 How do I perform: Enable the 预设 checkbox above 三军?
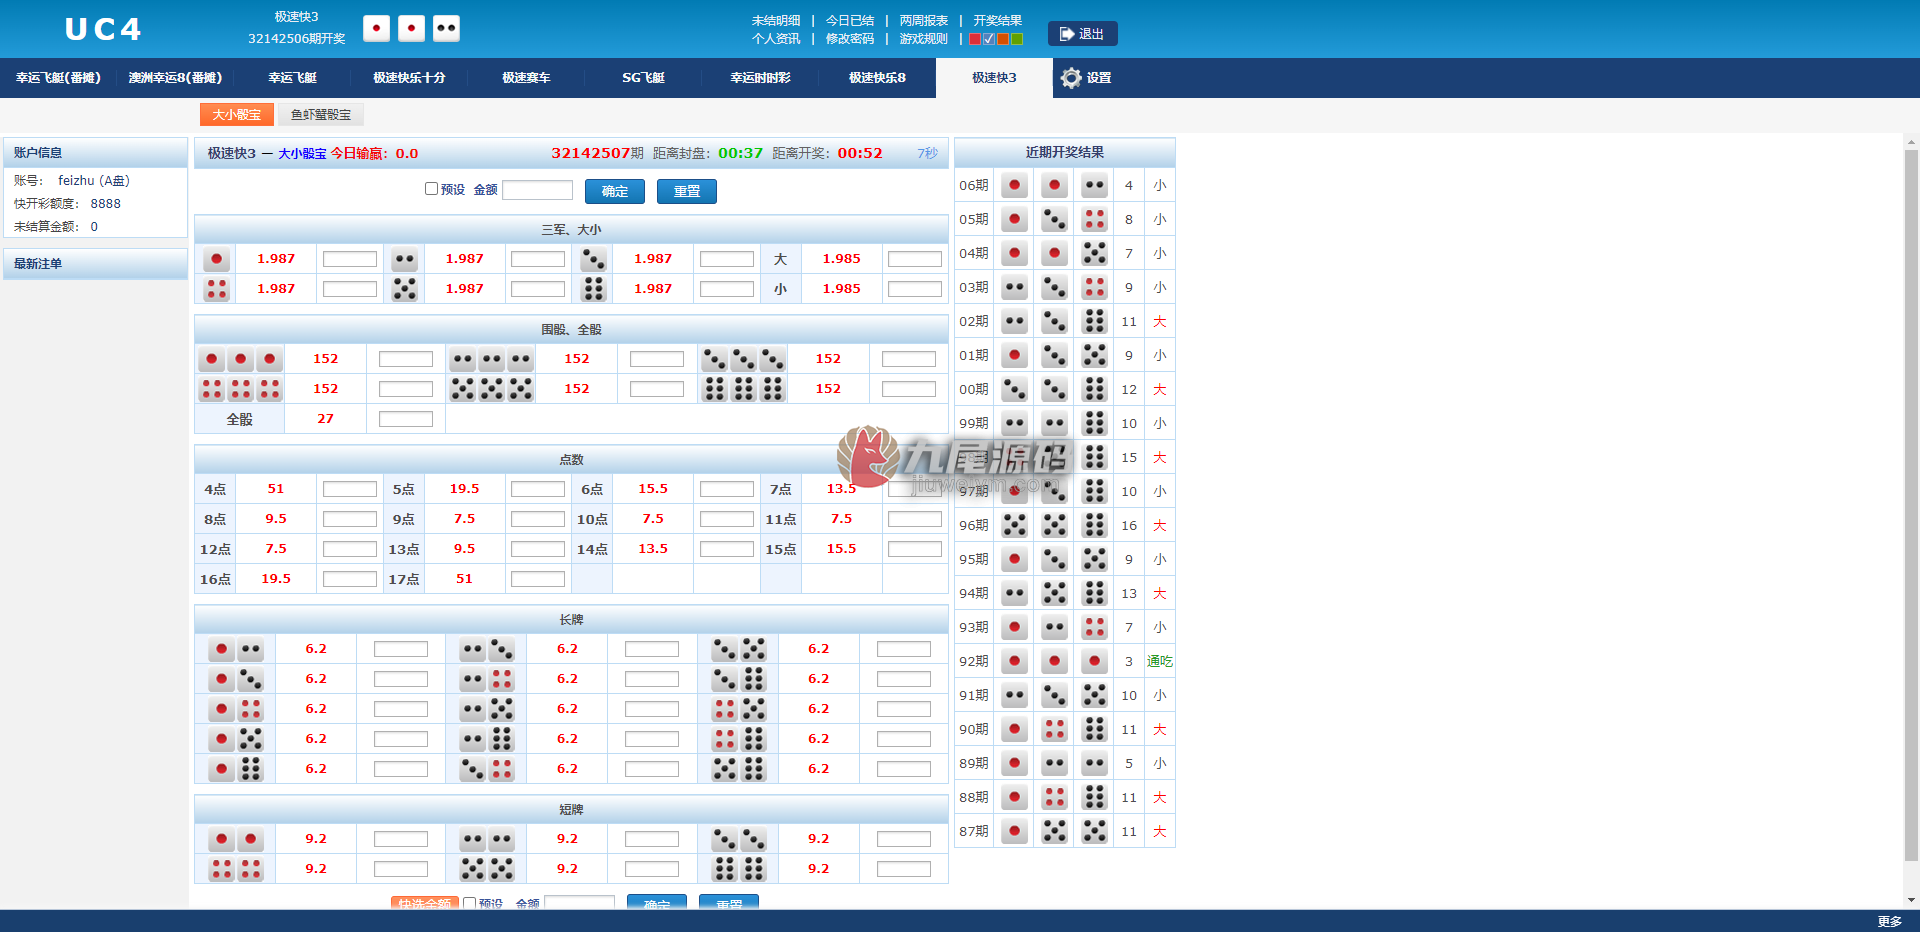pyautogui.click(x=431, y=189)
